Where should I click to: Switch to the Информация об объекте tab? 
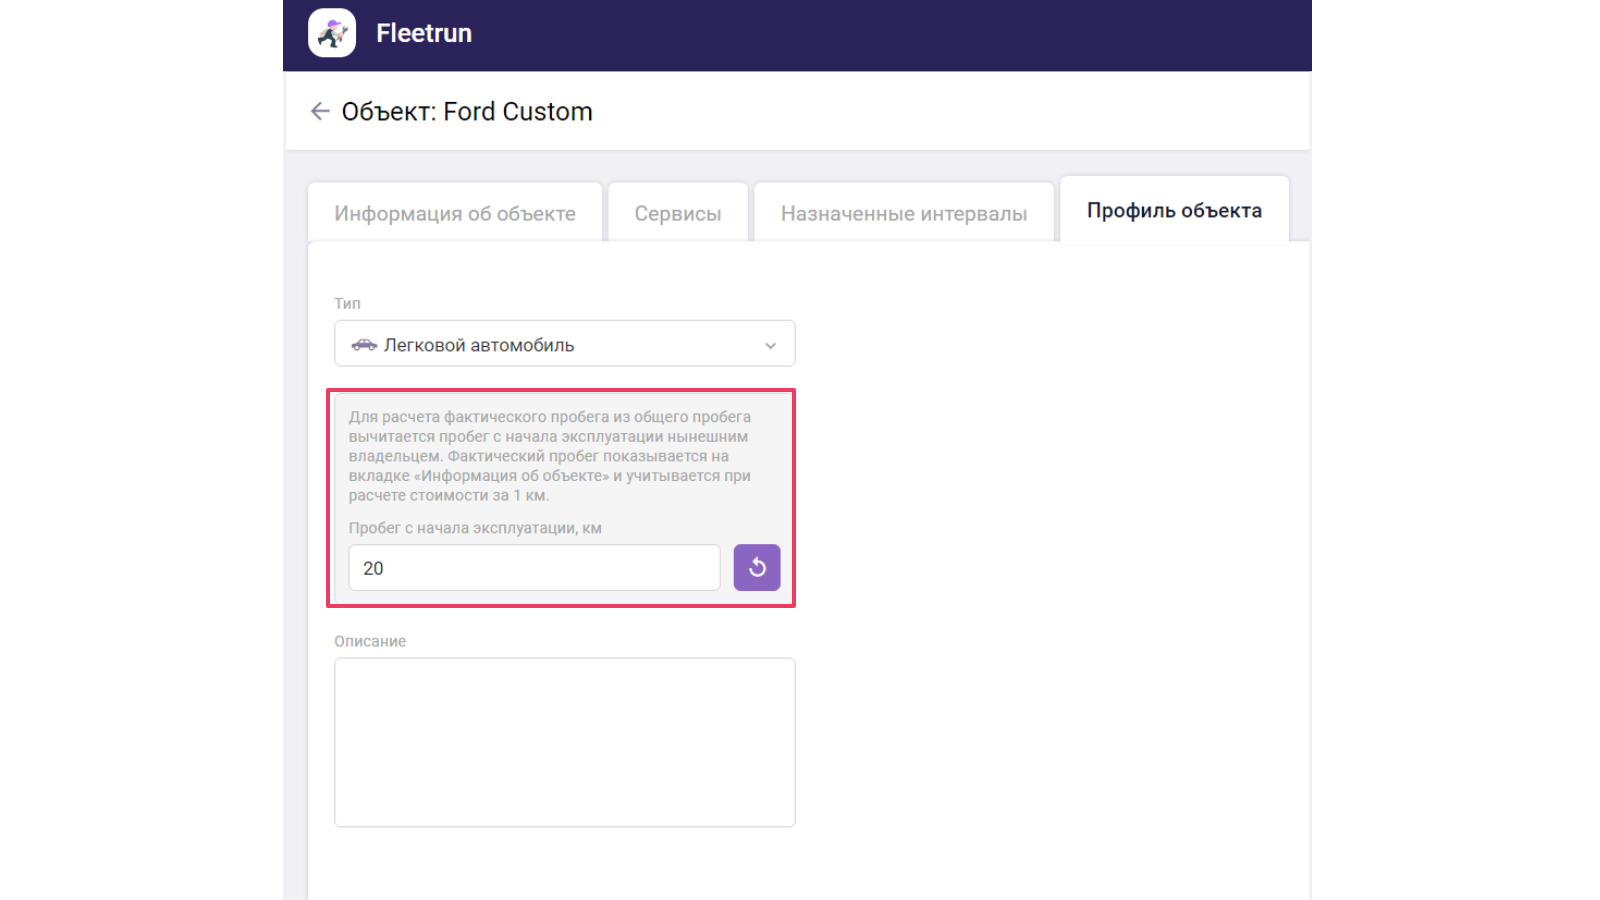coord(455,212)
